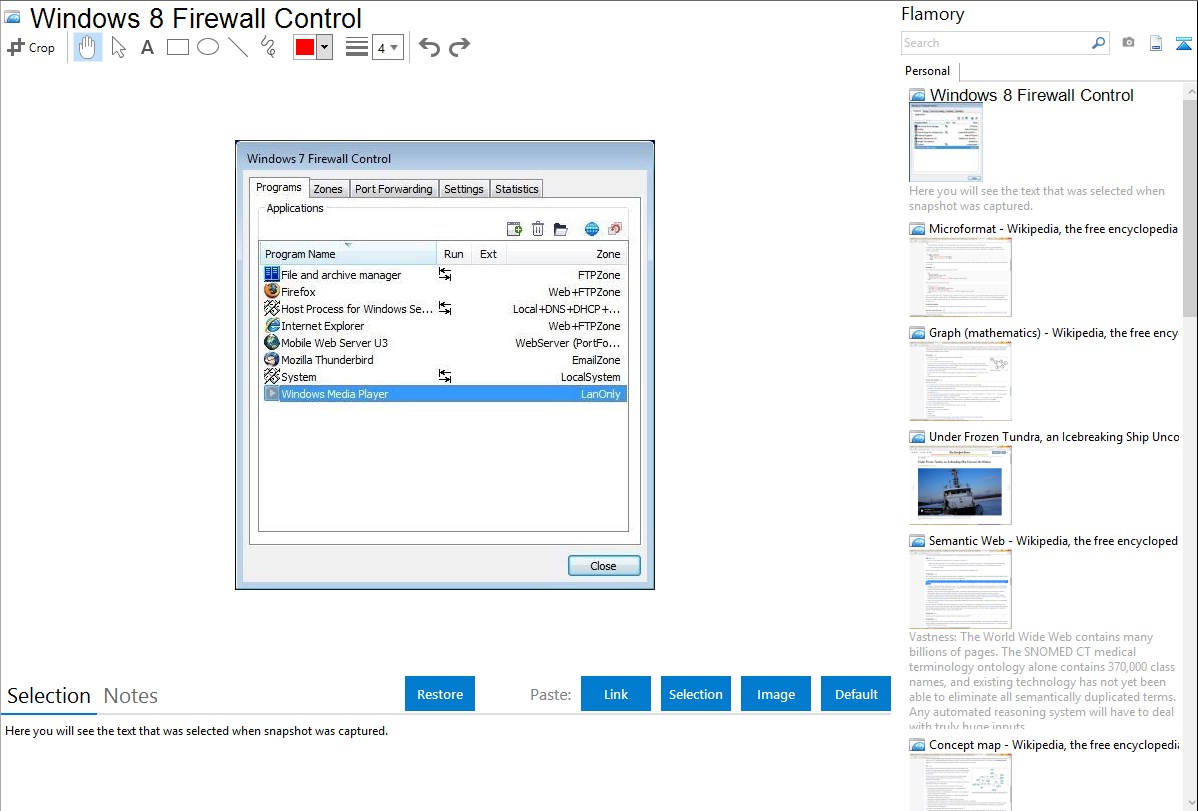Select the text annotation tool
Image resolution: width=1198 pixels, height=811 pixels.
tap(147, 47)
